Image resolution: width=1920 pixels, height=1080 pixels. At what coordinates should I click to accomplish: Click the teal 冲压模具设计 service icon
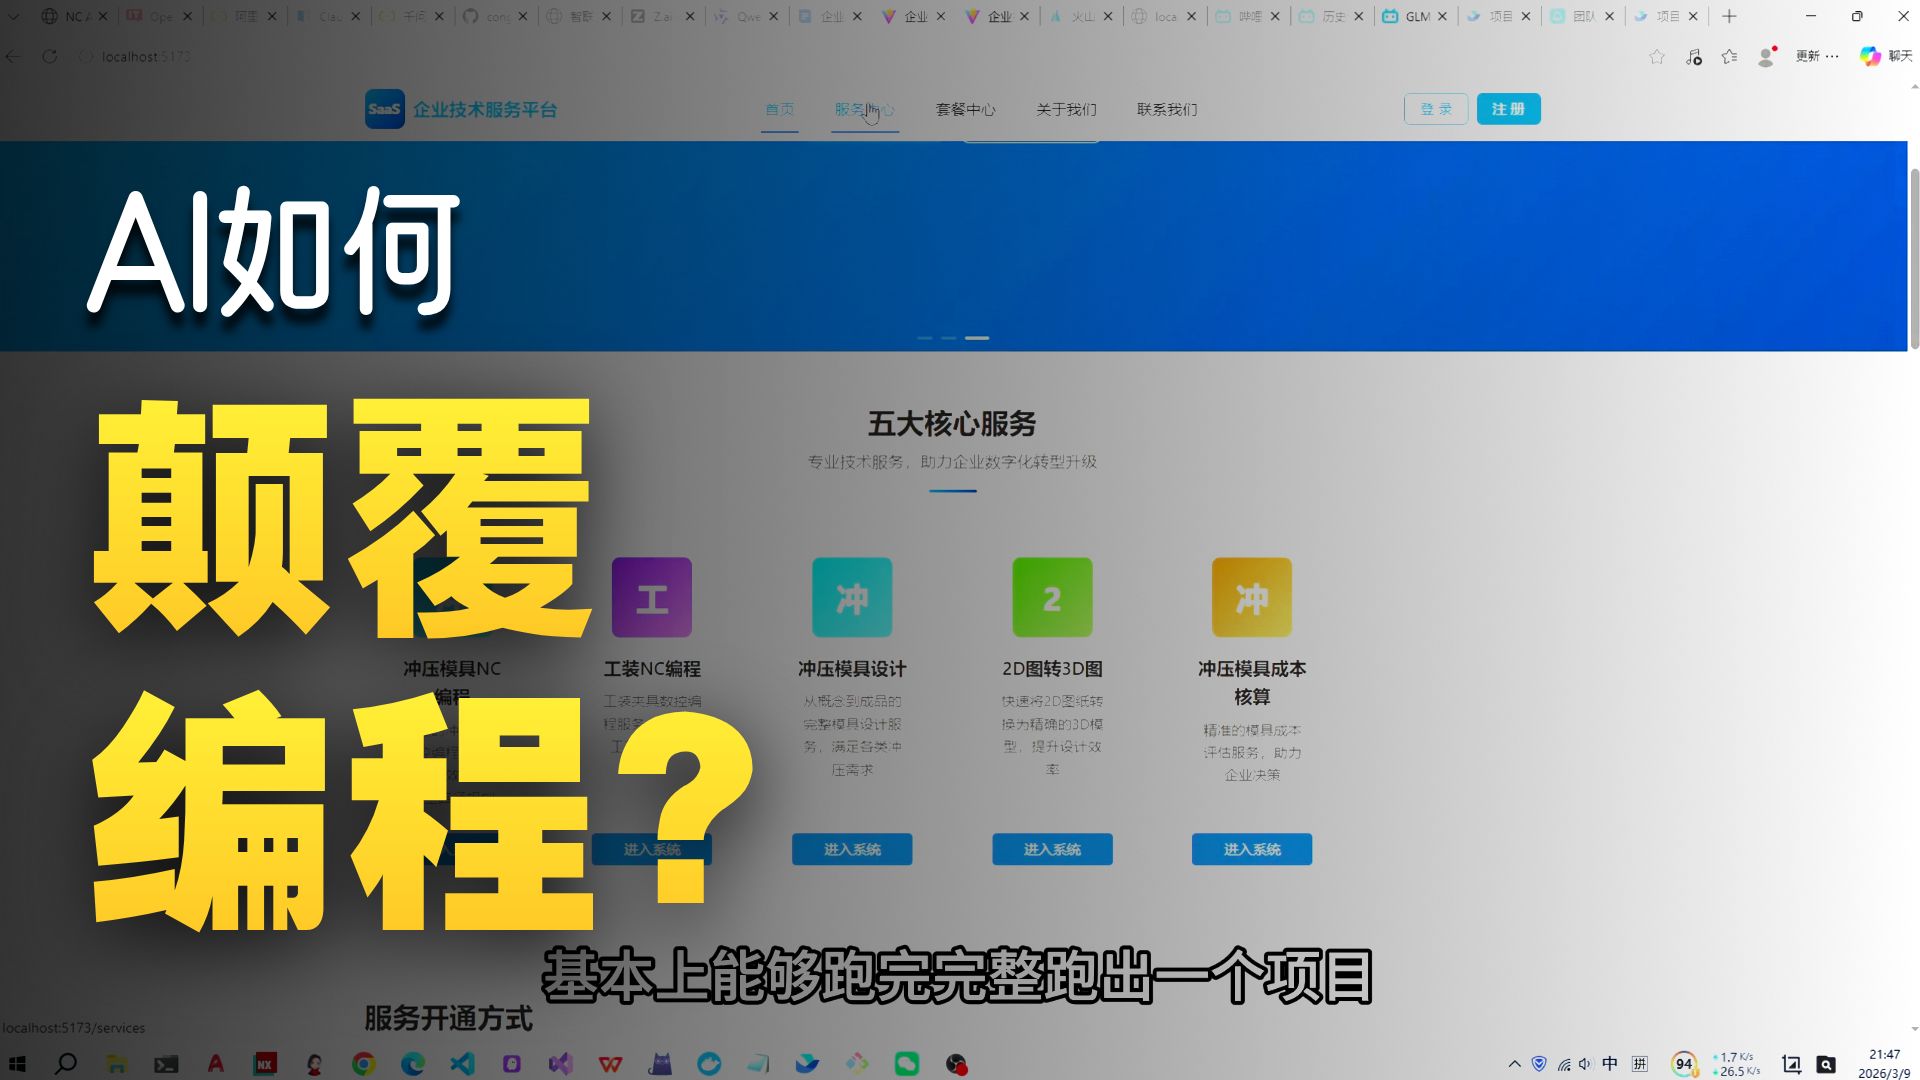click(852, 597)
